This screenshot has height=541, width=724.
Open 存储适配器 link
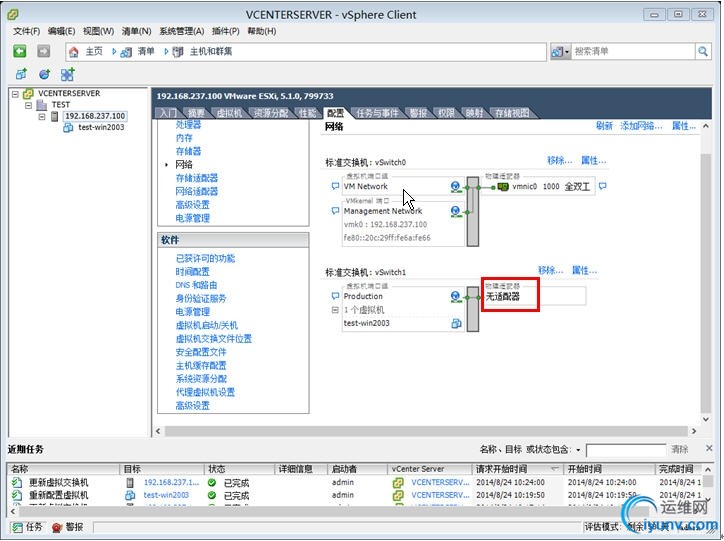[x=197, y=178]
